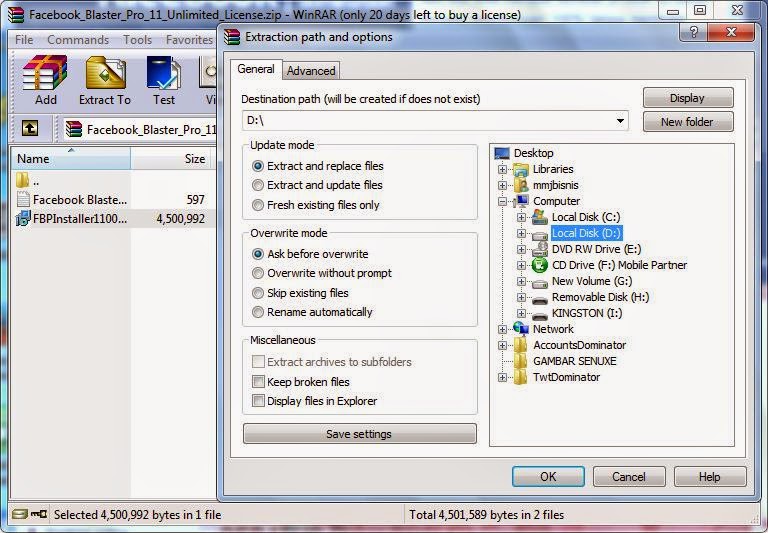This screenshot has height=533, width=768.
Task: Confirm extraction with the OK button
Action: 548,476
